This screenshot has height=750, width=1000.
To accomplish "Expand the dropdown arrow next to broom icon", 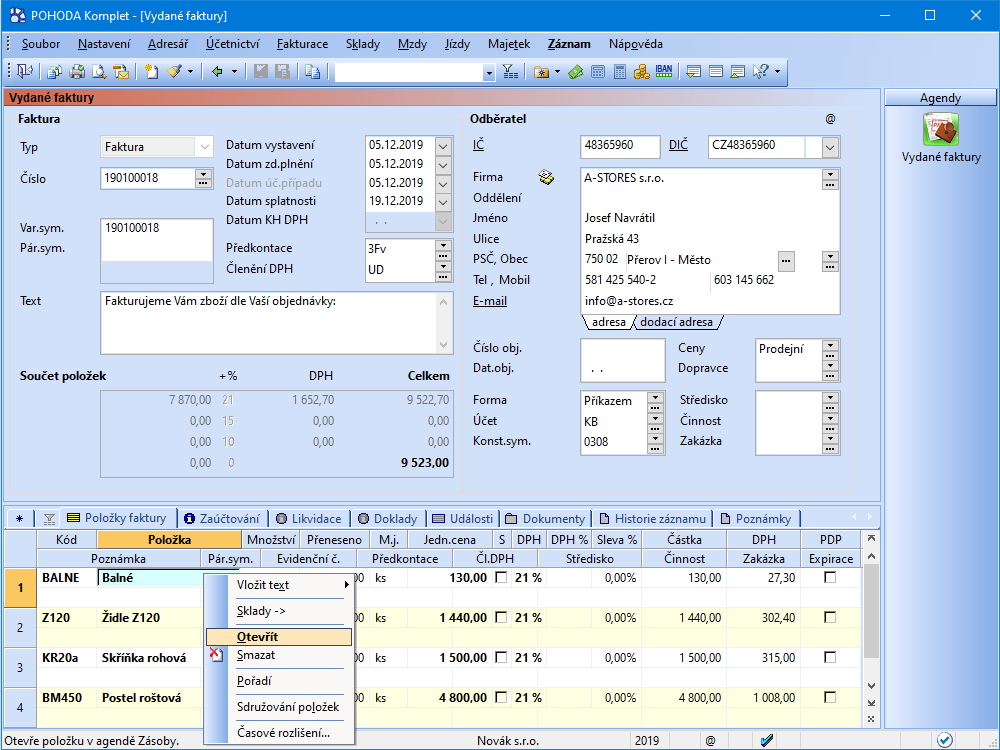I will pos(190,71).
